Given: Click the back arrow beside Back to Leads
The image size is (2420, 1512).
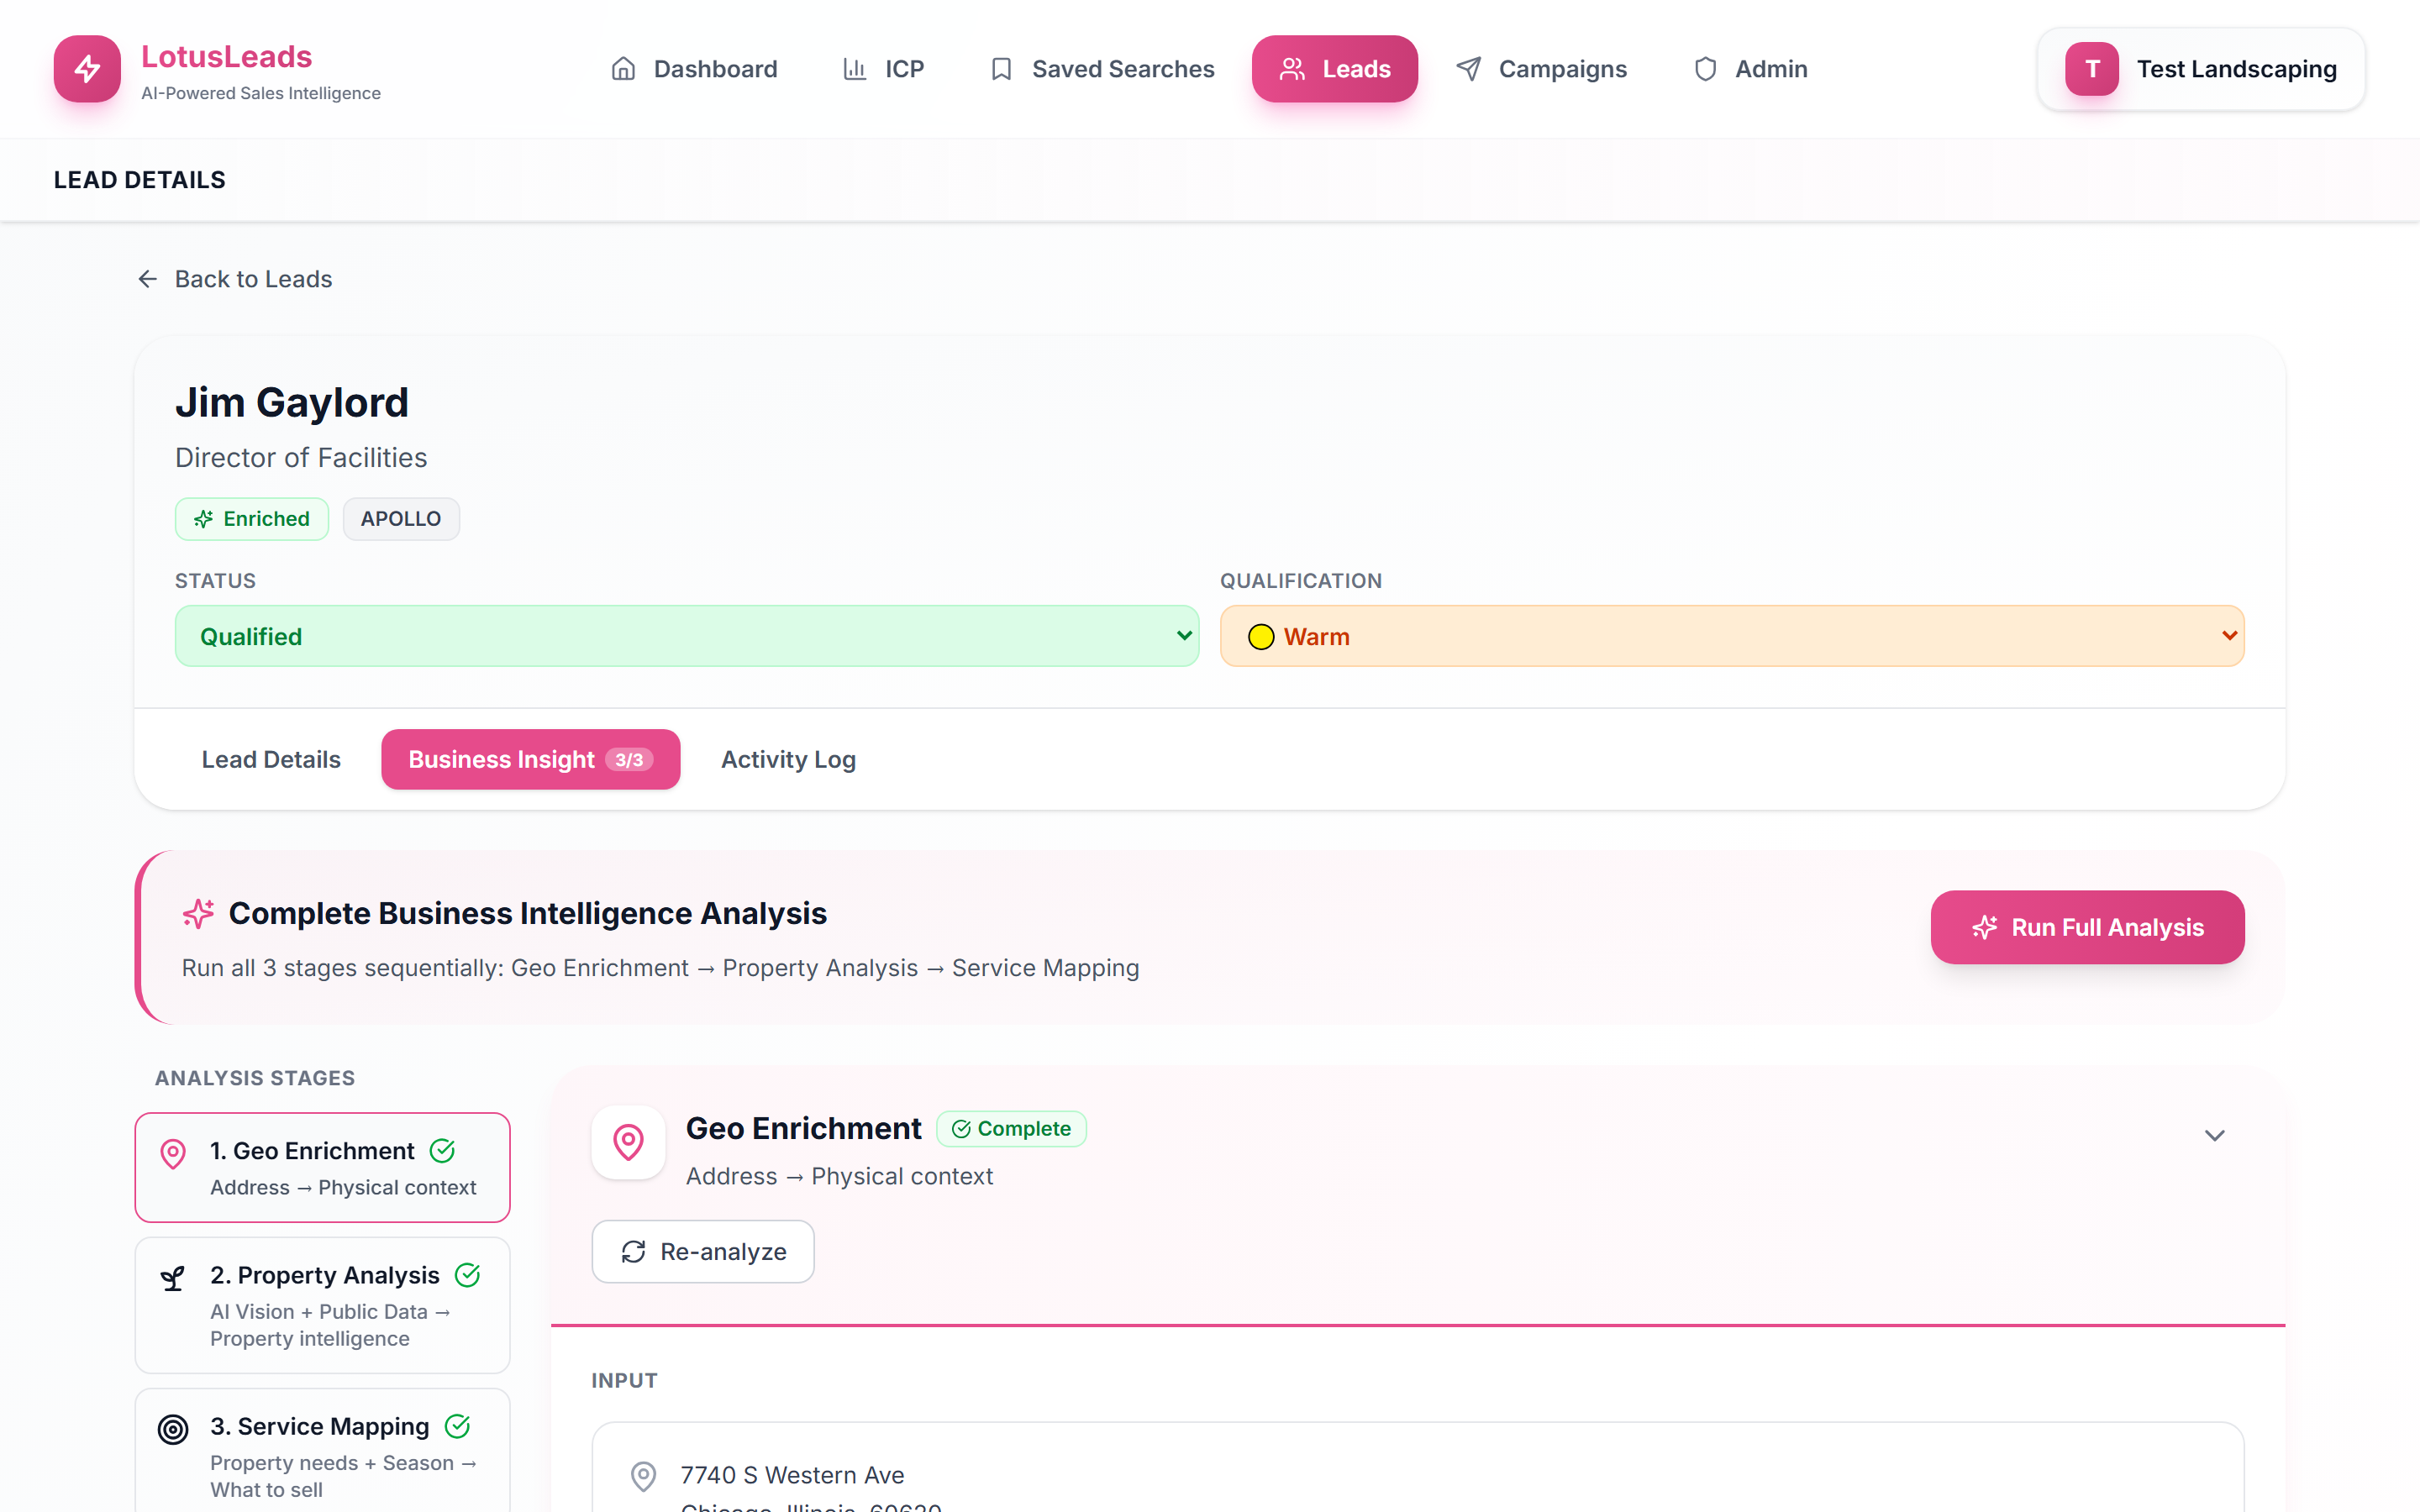Looking at the screenshot, I should pyautogui.click(x=148, y=279).
